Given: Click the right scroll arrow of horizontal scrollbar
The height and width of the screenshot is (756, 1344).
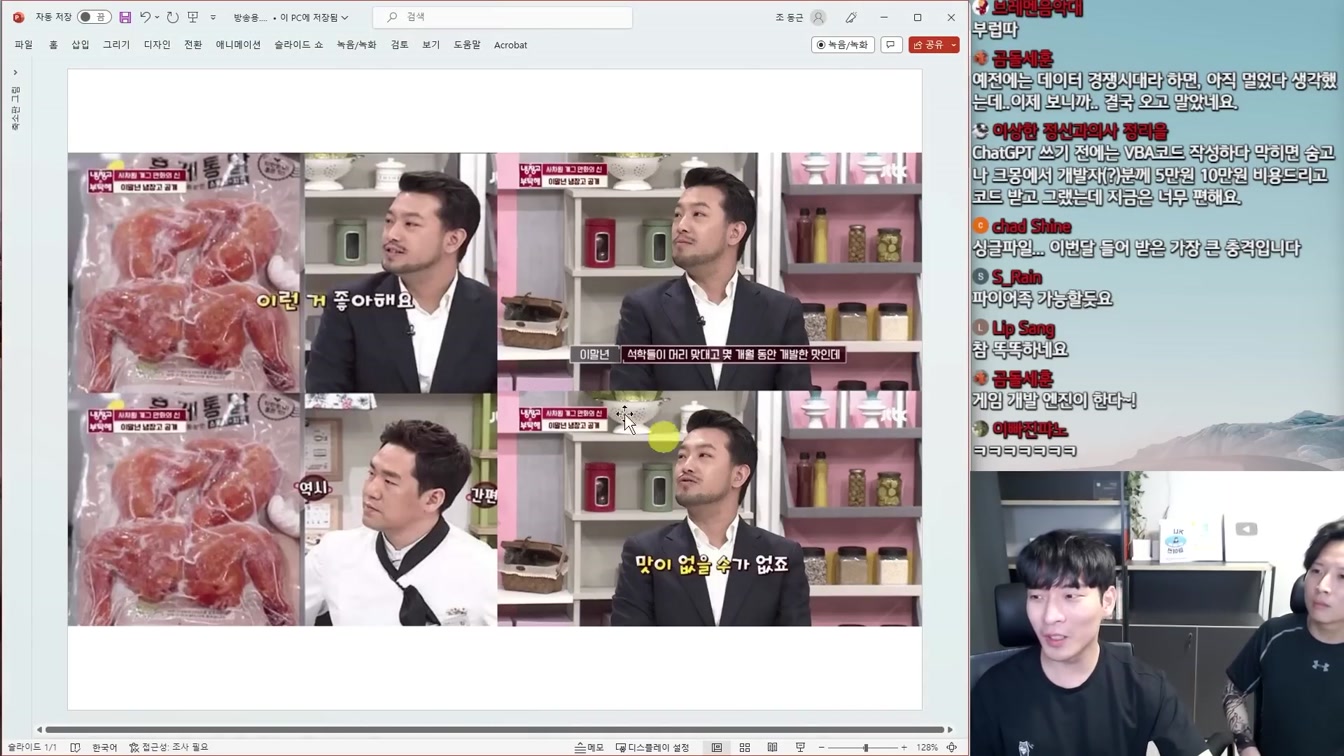Looking at the screenshot, I should coord(951,730).
